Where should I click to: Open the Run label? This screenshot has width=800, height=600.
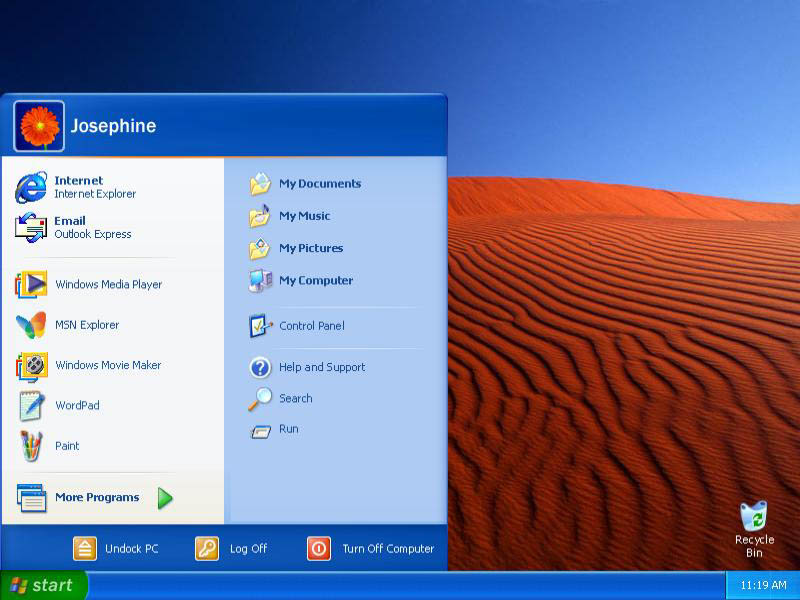[289, 429]
